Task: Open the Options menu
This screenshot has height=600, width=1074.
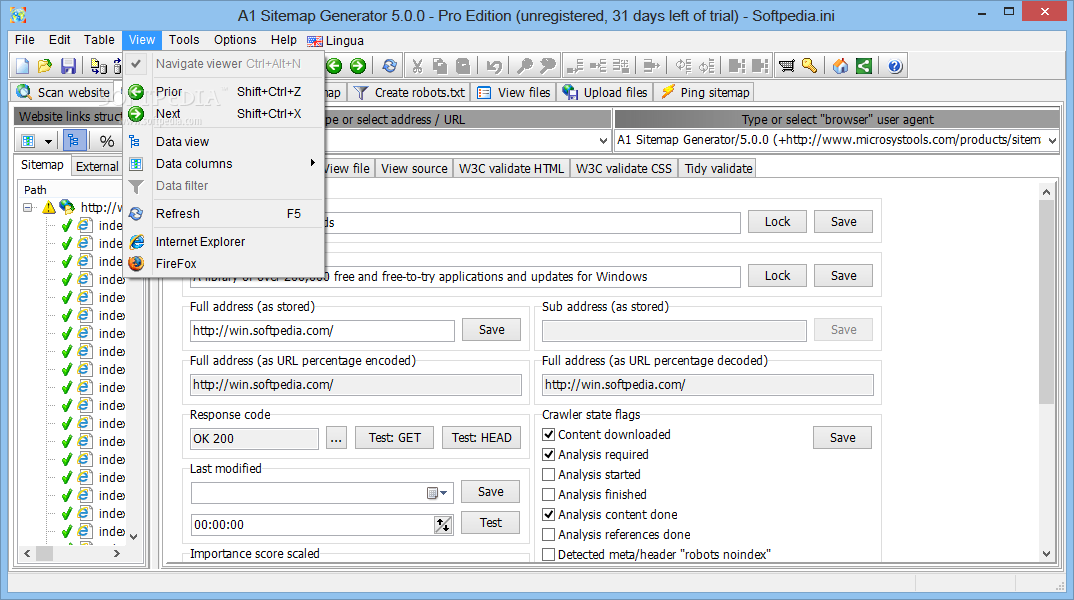Action: pyautogui.click(x=235, y=40)
